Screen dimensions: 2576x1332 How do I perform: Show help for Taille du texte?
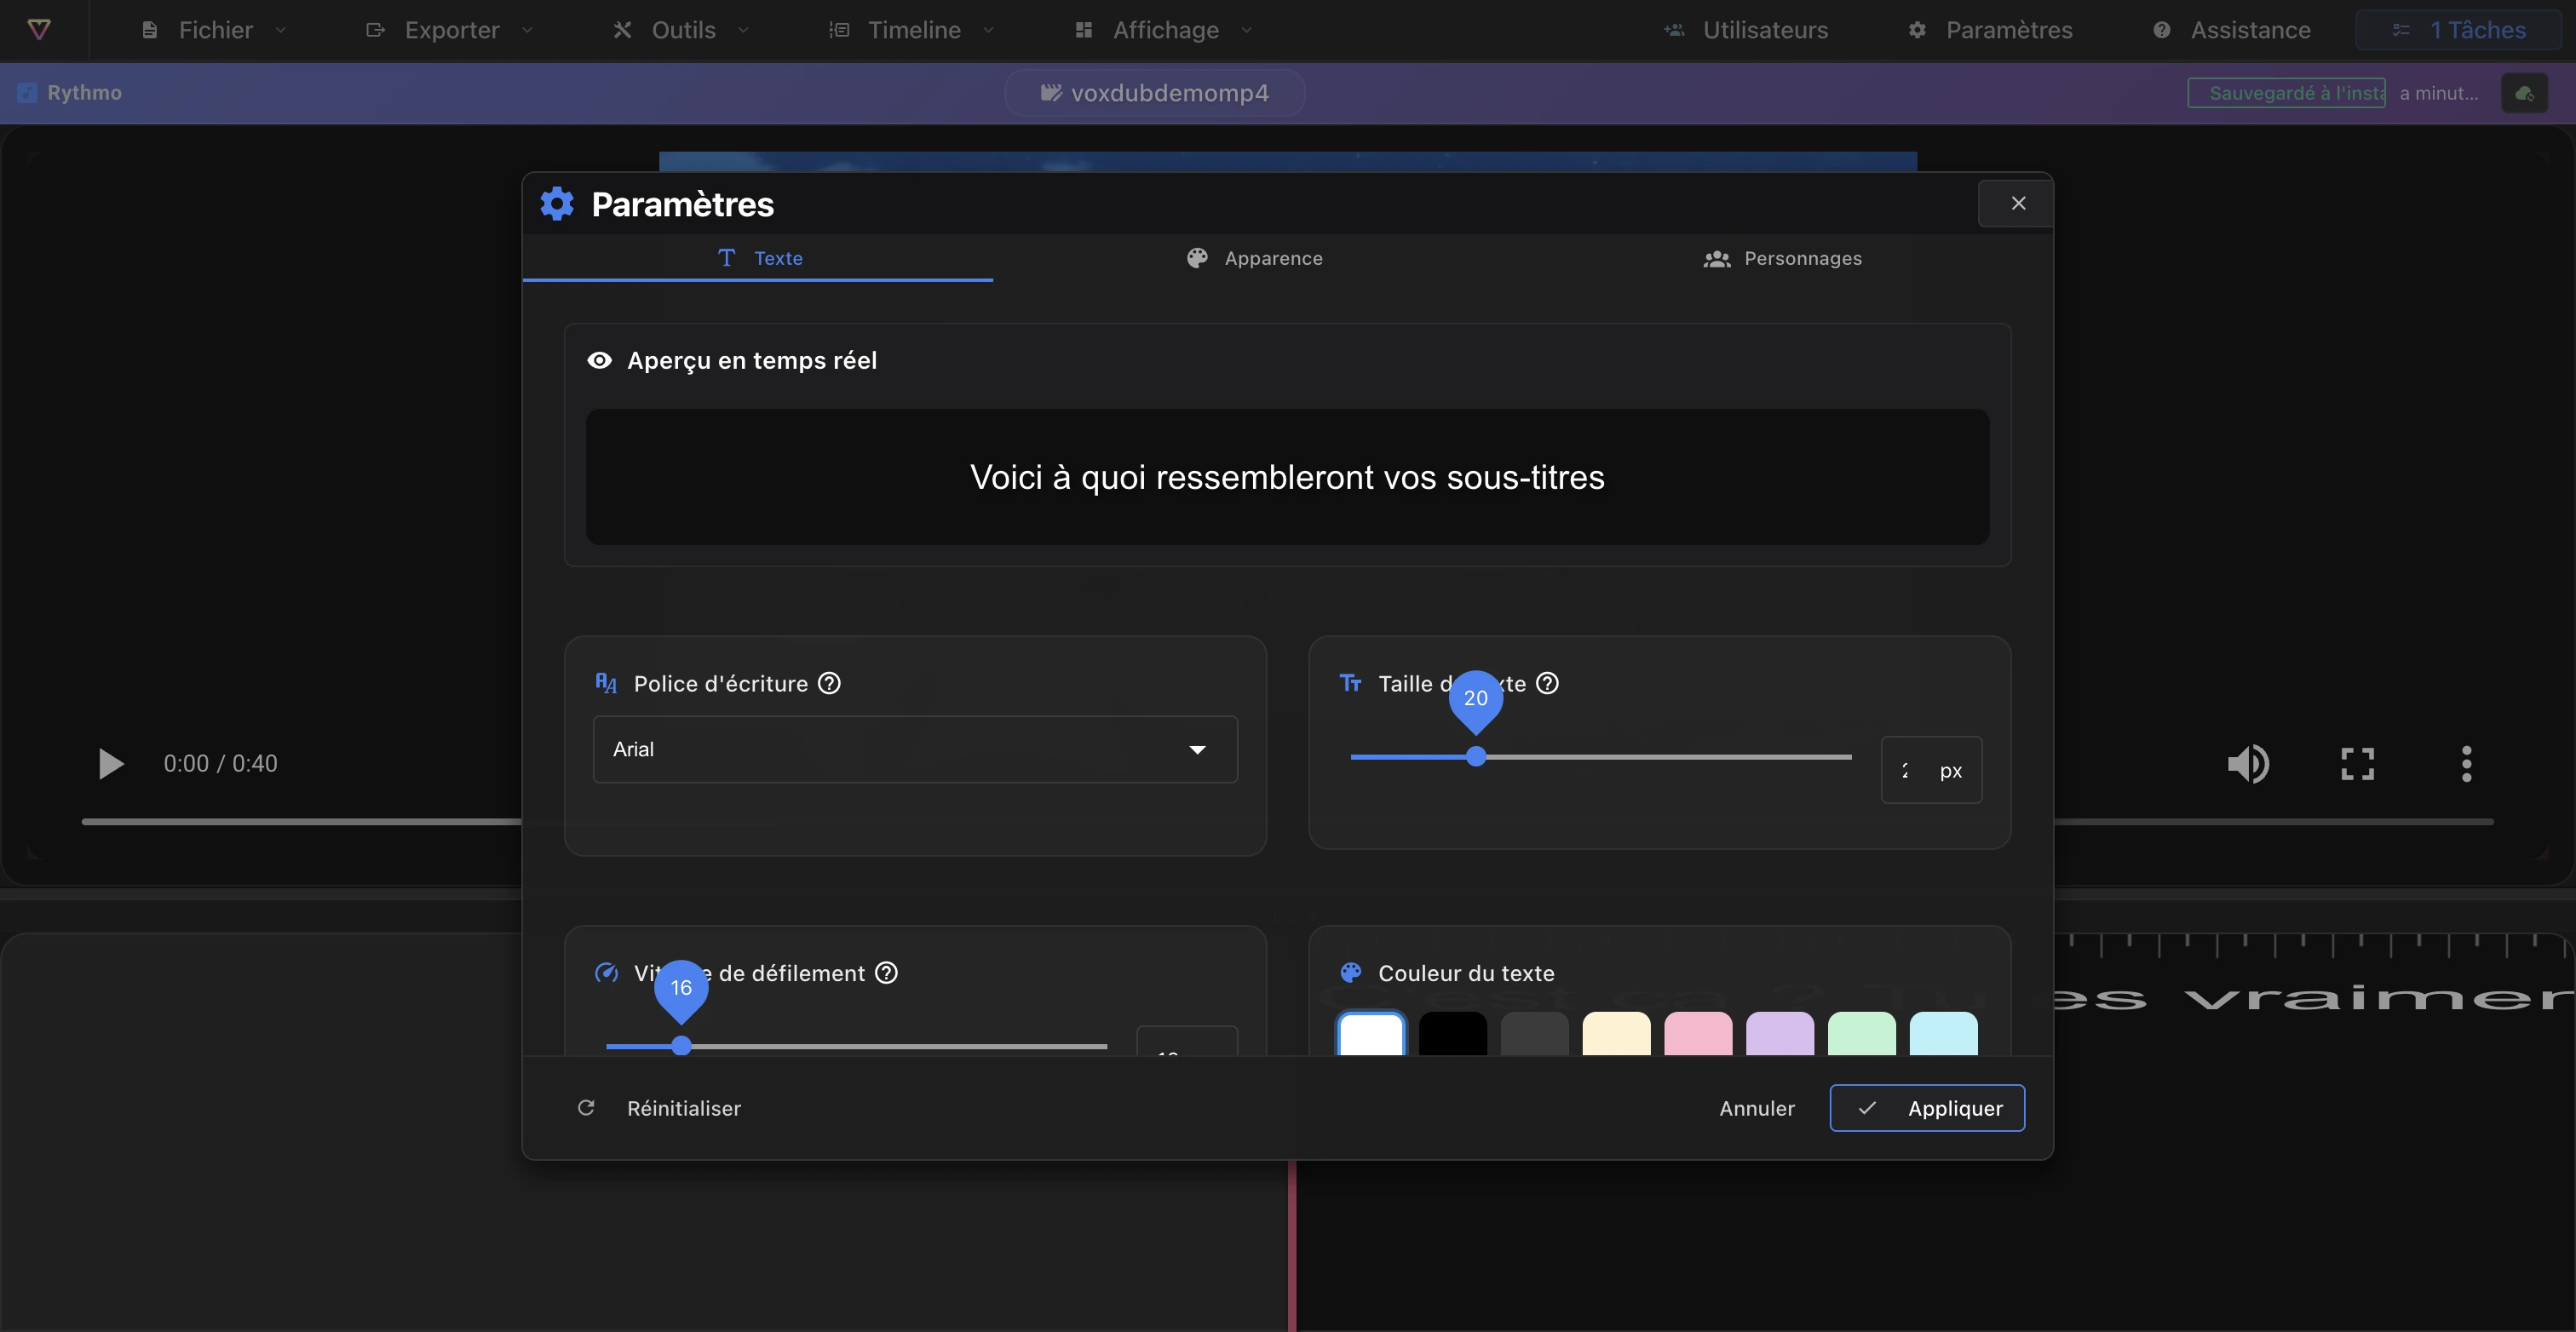pyautogui.click(x=1547, y=683)
